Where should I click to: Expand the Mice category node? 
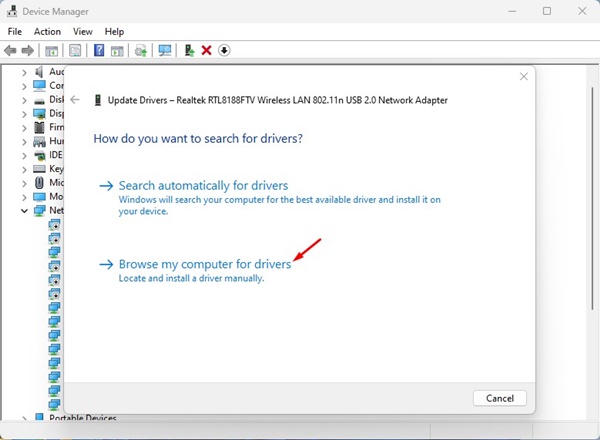[x=24, y=183]
